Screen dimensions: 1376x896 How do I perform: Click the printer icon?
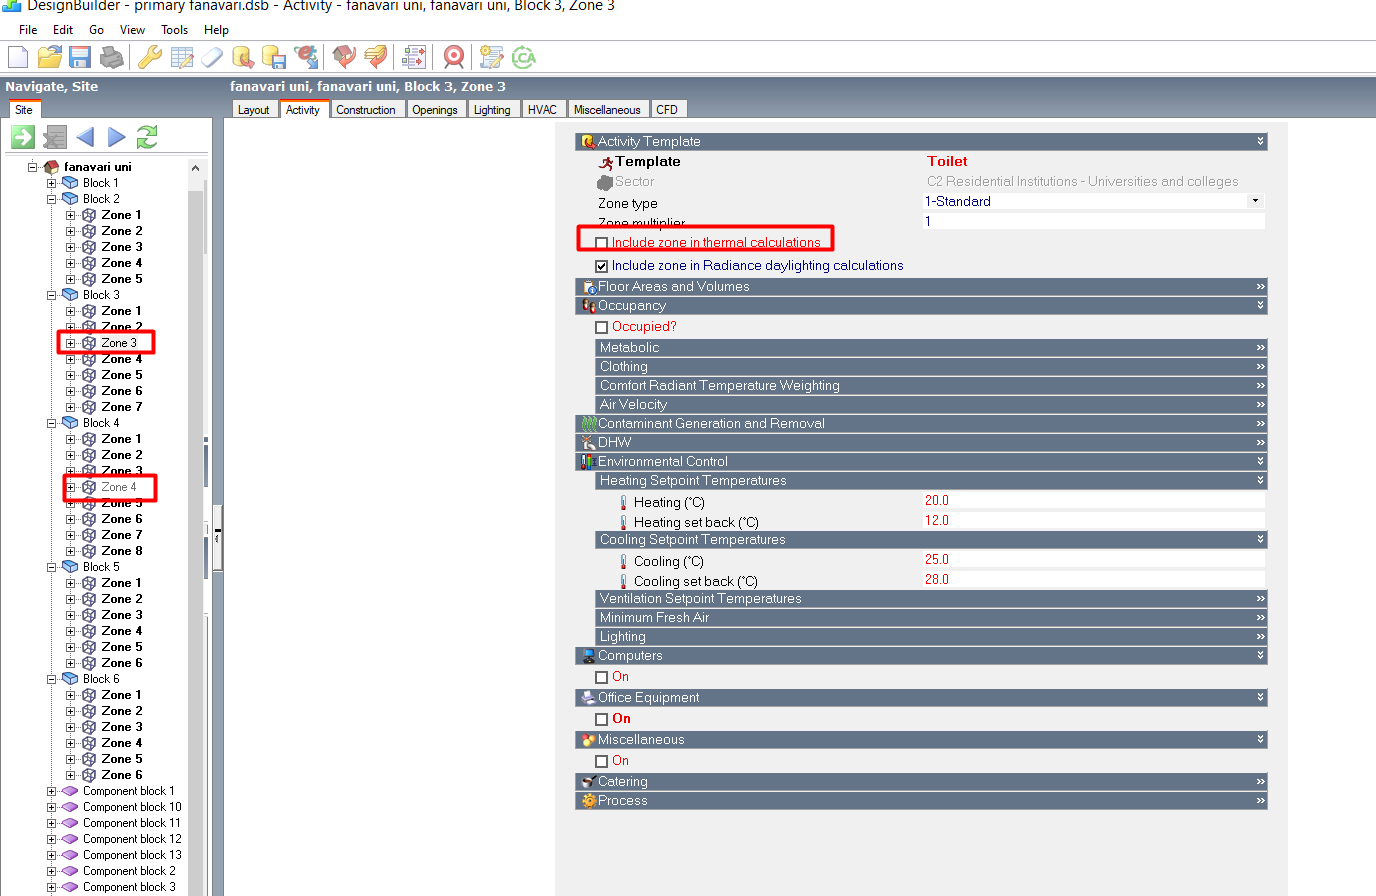click(112, 57)
